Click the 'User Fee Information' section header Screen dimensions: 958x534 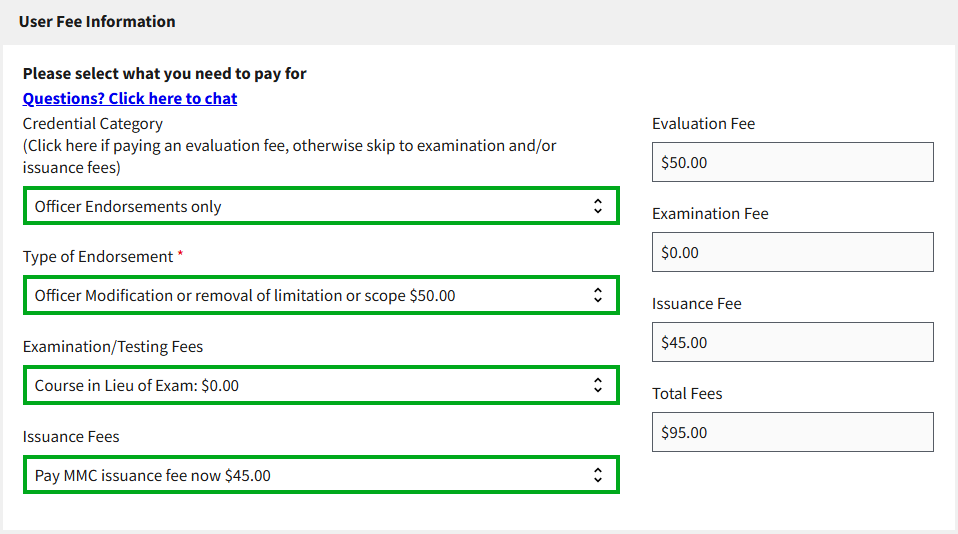[97, 21]
